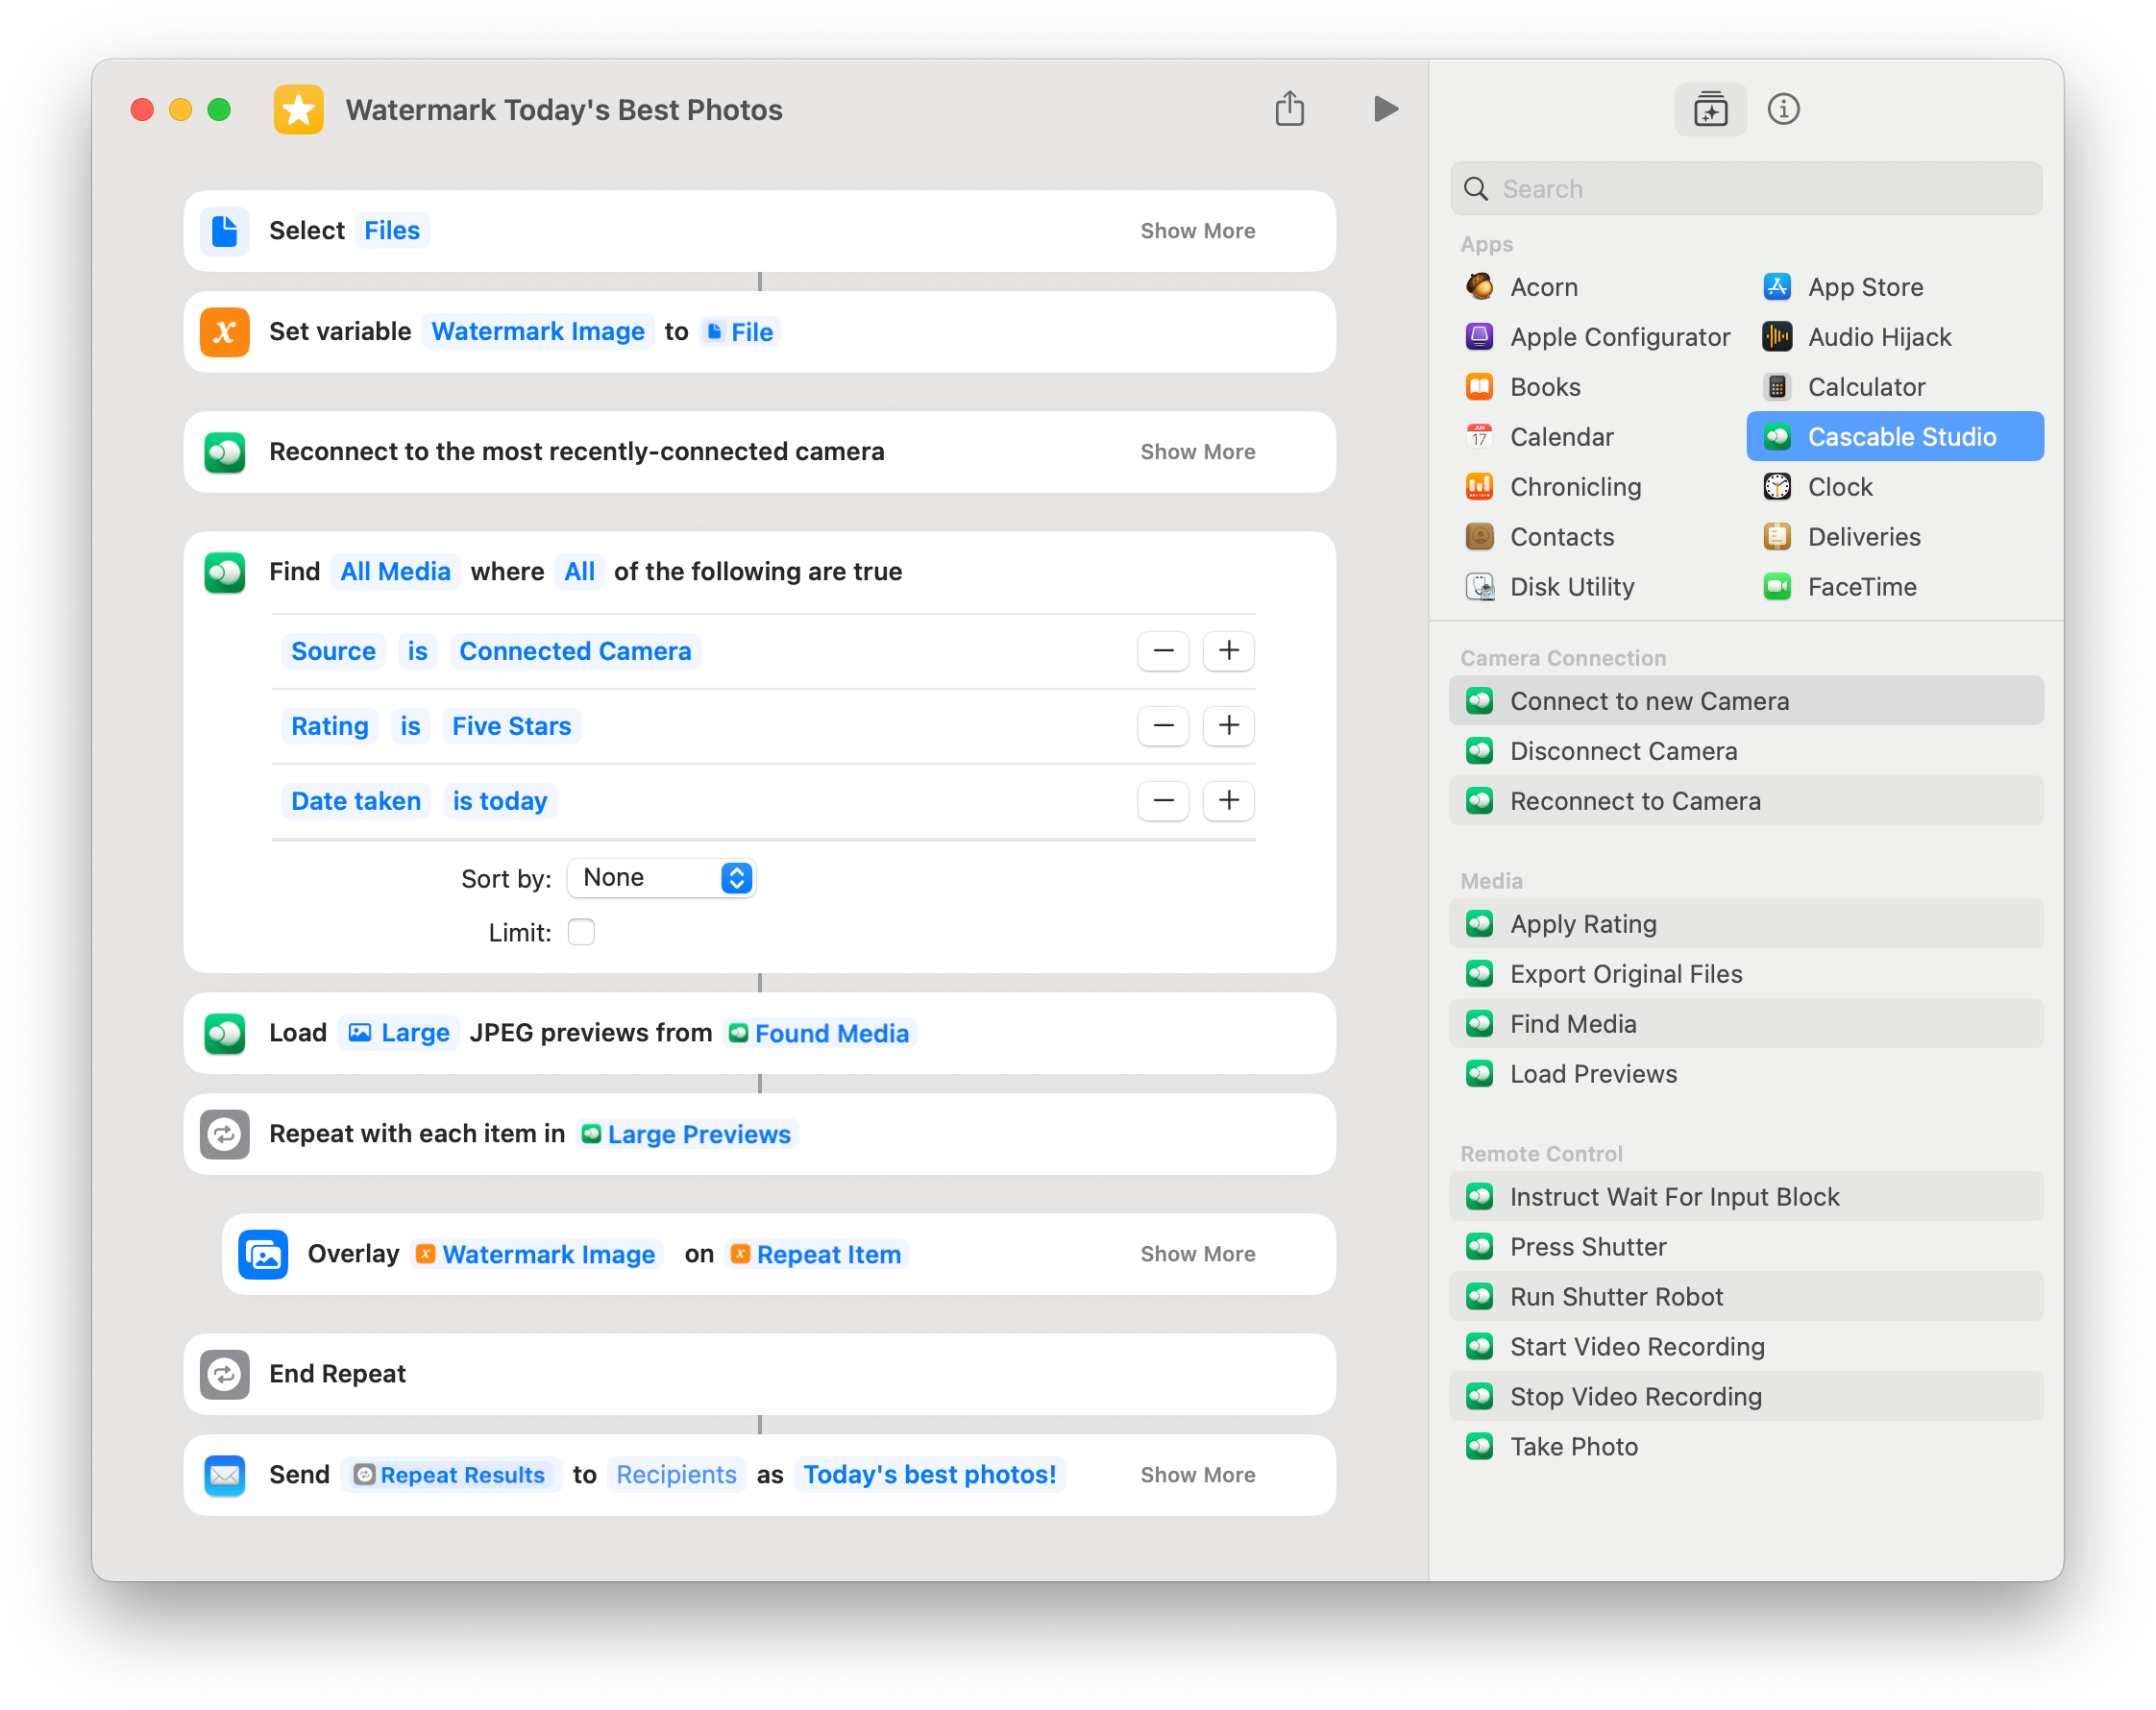
Task: Add Disconnect Camera action
Action: pos(1746,751)
